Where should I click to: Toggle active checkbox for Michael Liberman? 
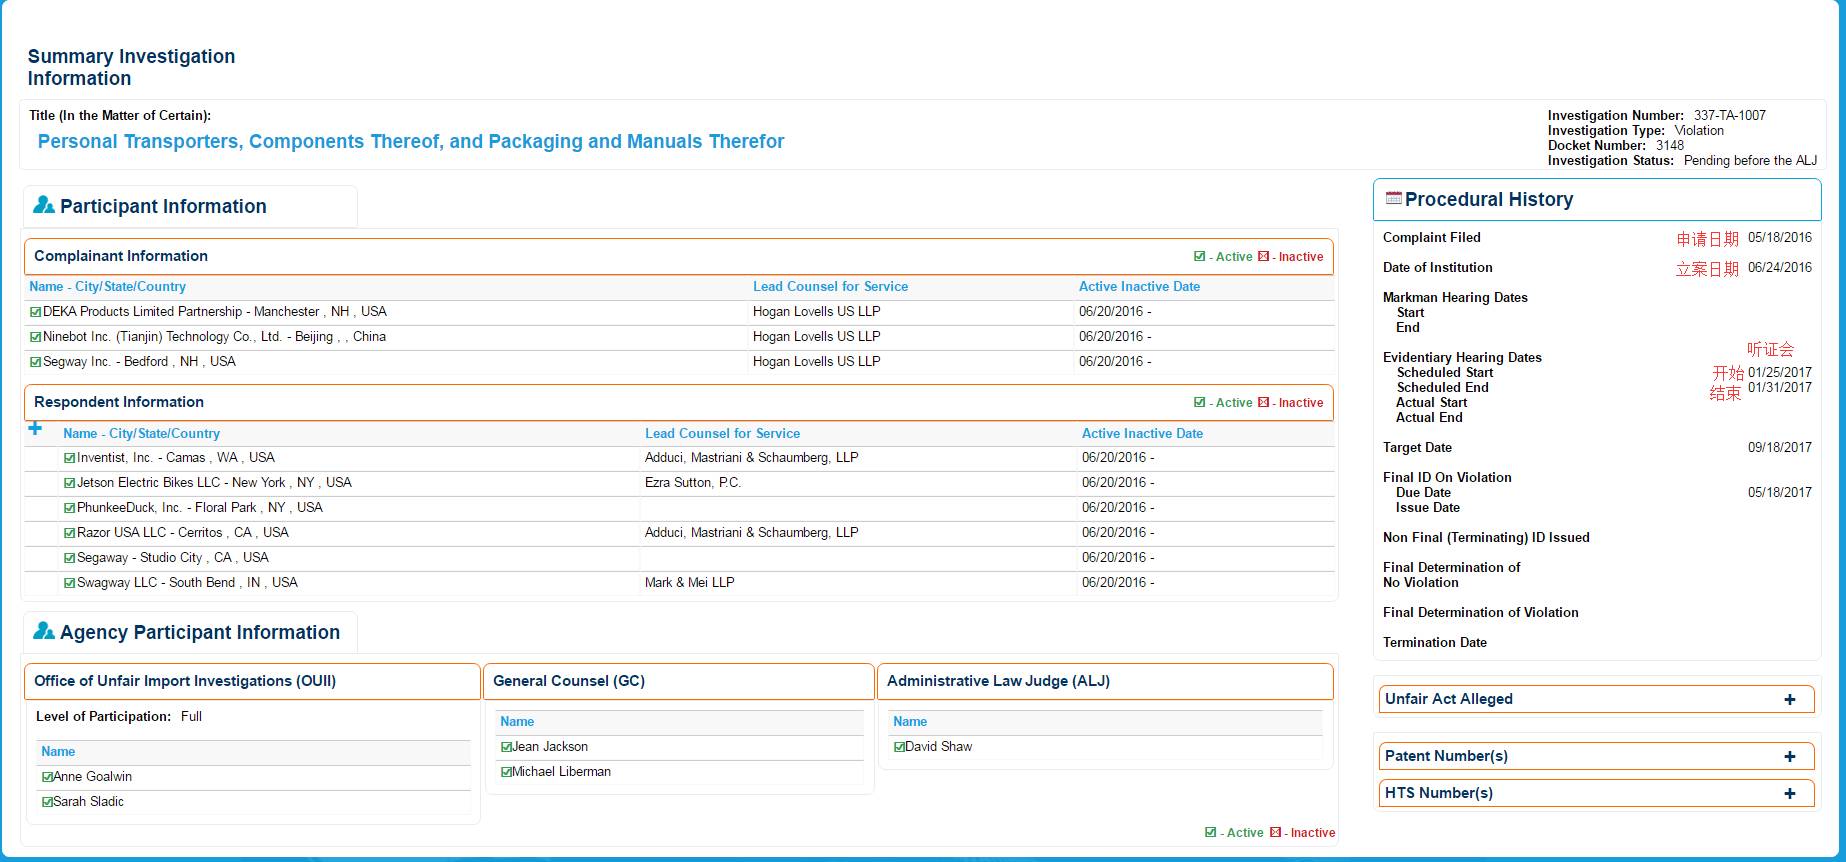506,772
